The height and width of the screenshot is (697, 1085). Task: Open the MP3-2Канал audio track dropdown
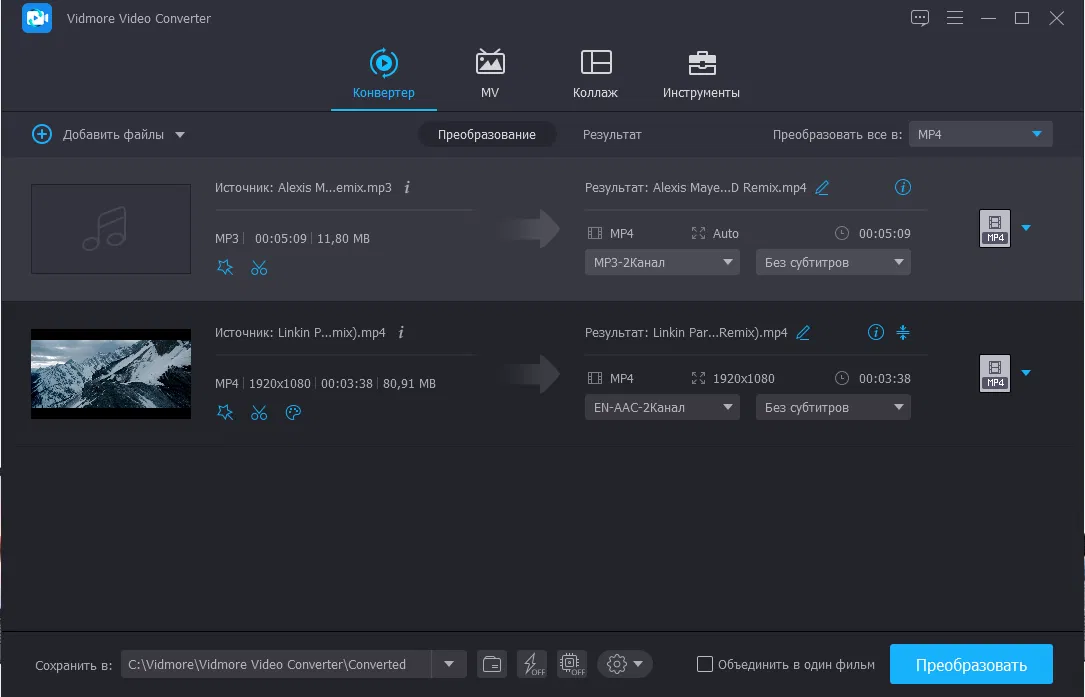point(662,262)
